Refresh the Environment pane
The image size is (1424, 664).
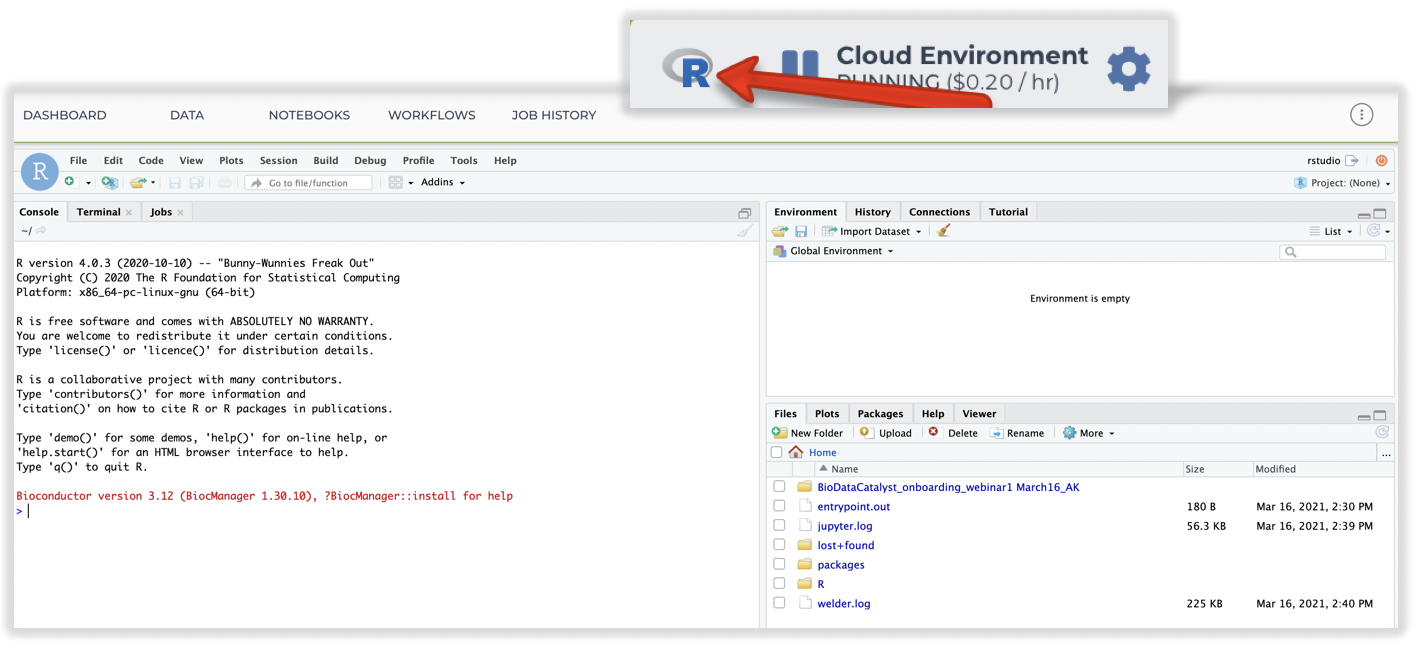(x=1373, y=231)
